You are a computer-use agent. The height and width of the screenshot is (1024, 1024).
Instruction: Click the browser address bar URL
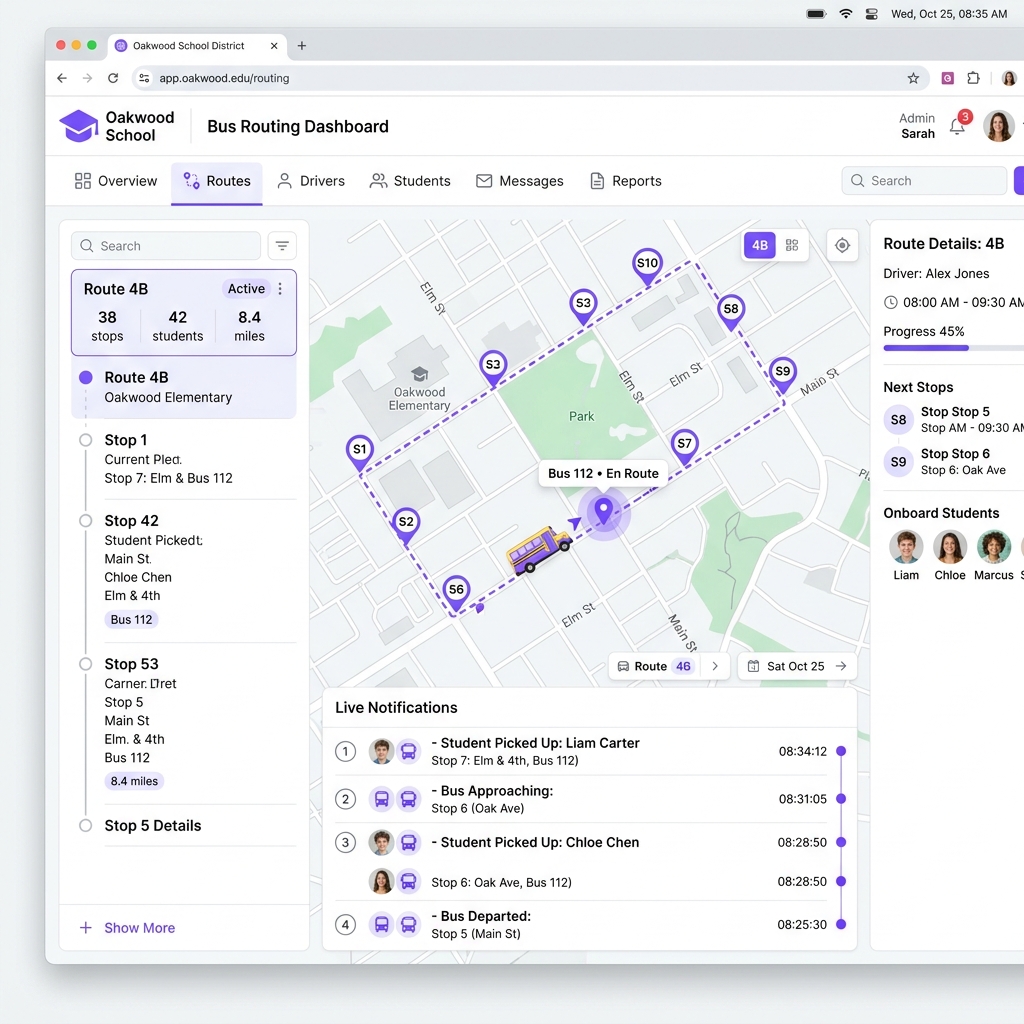pyautogui.click(x=224, y=78)
